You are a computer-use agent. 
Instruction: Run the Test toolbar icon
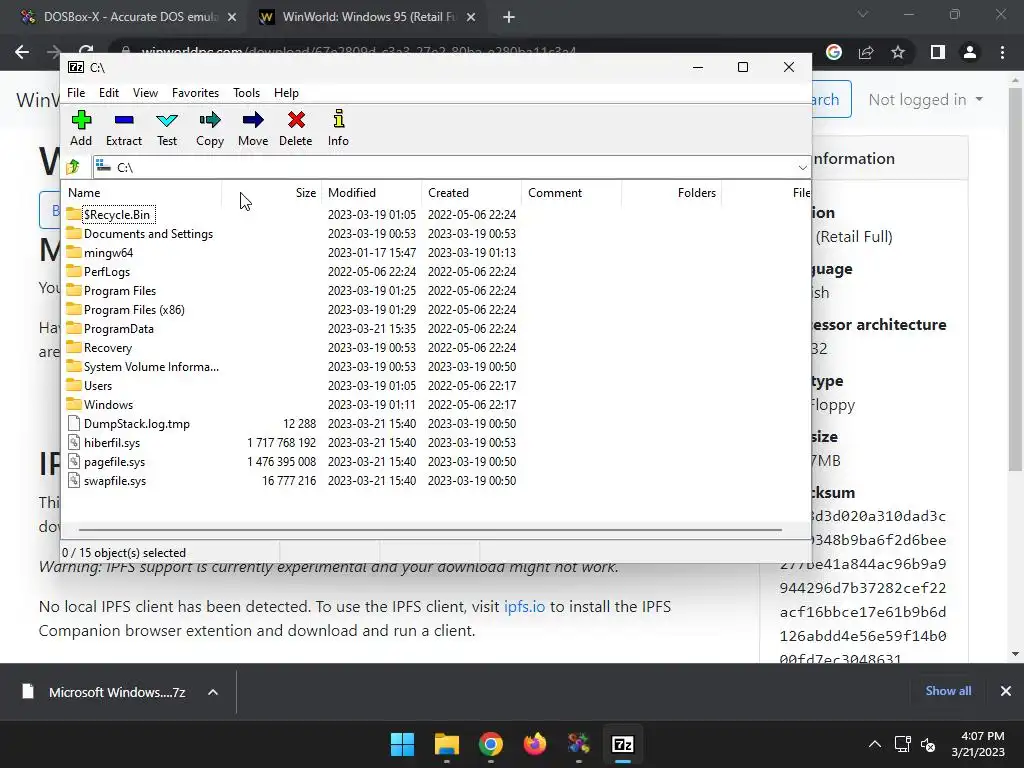(167, 128)
